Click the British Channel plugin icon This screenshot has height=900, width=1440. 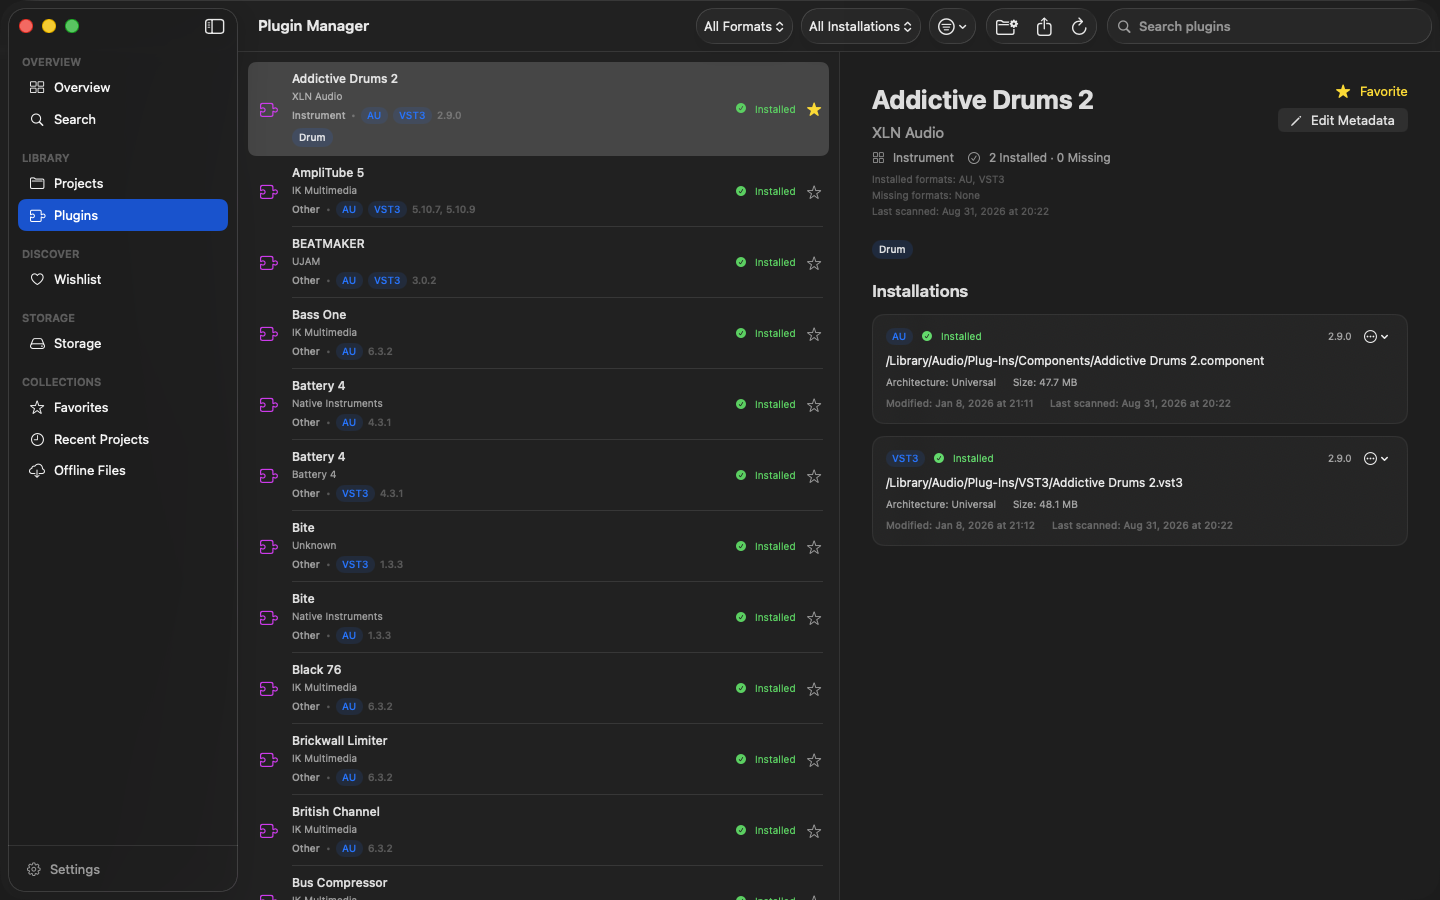(x=268, y=831)
